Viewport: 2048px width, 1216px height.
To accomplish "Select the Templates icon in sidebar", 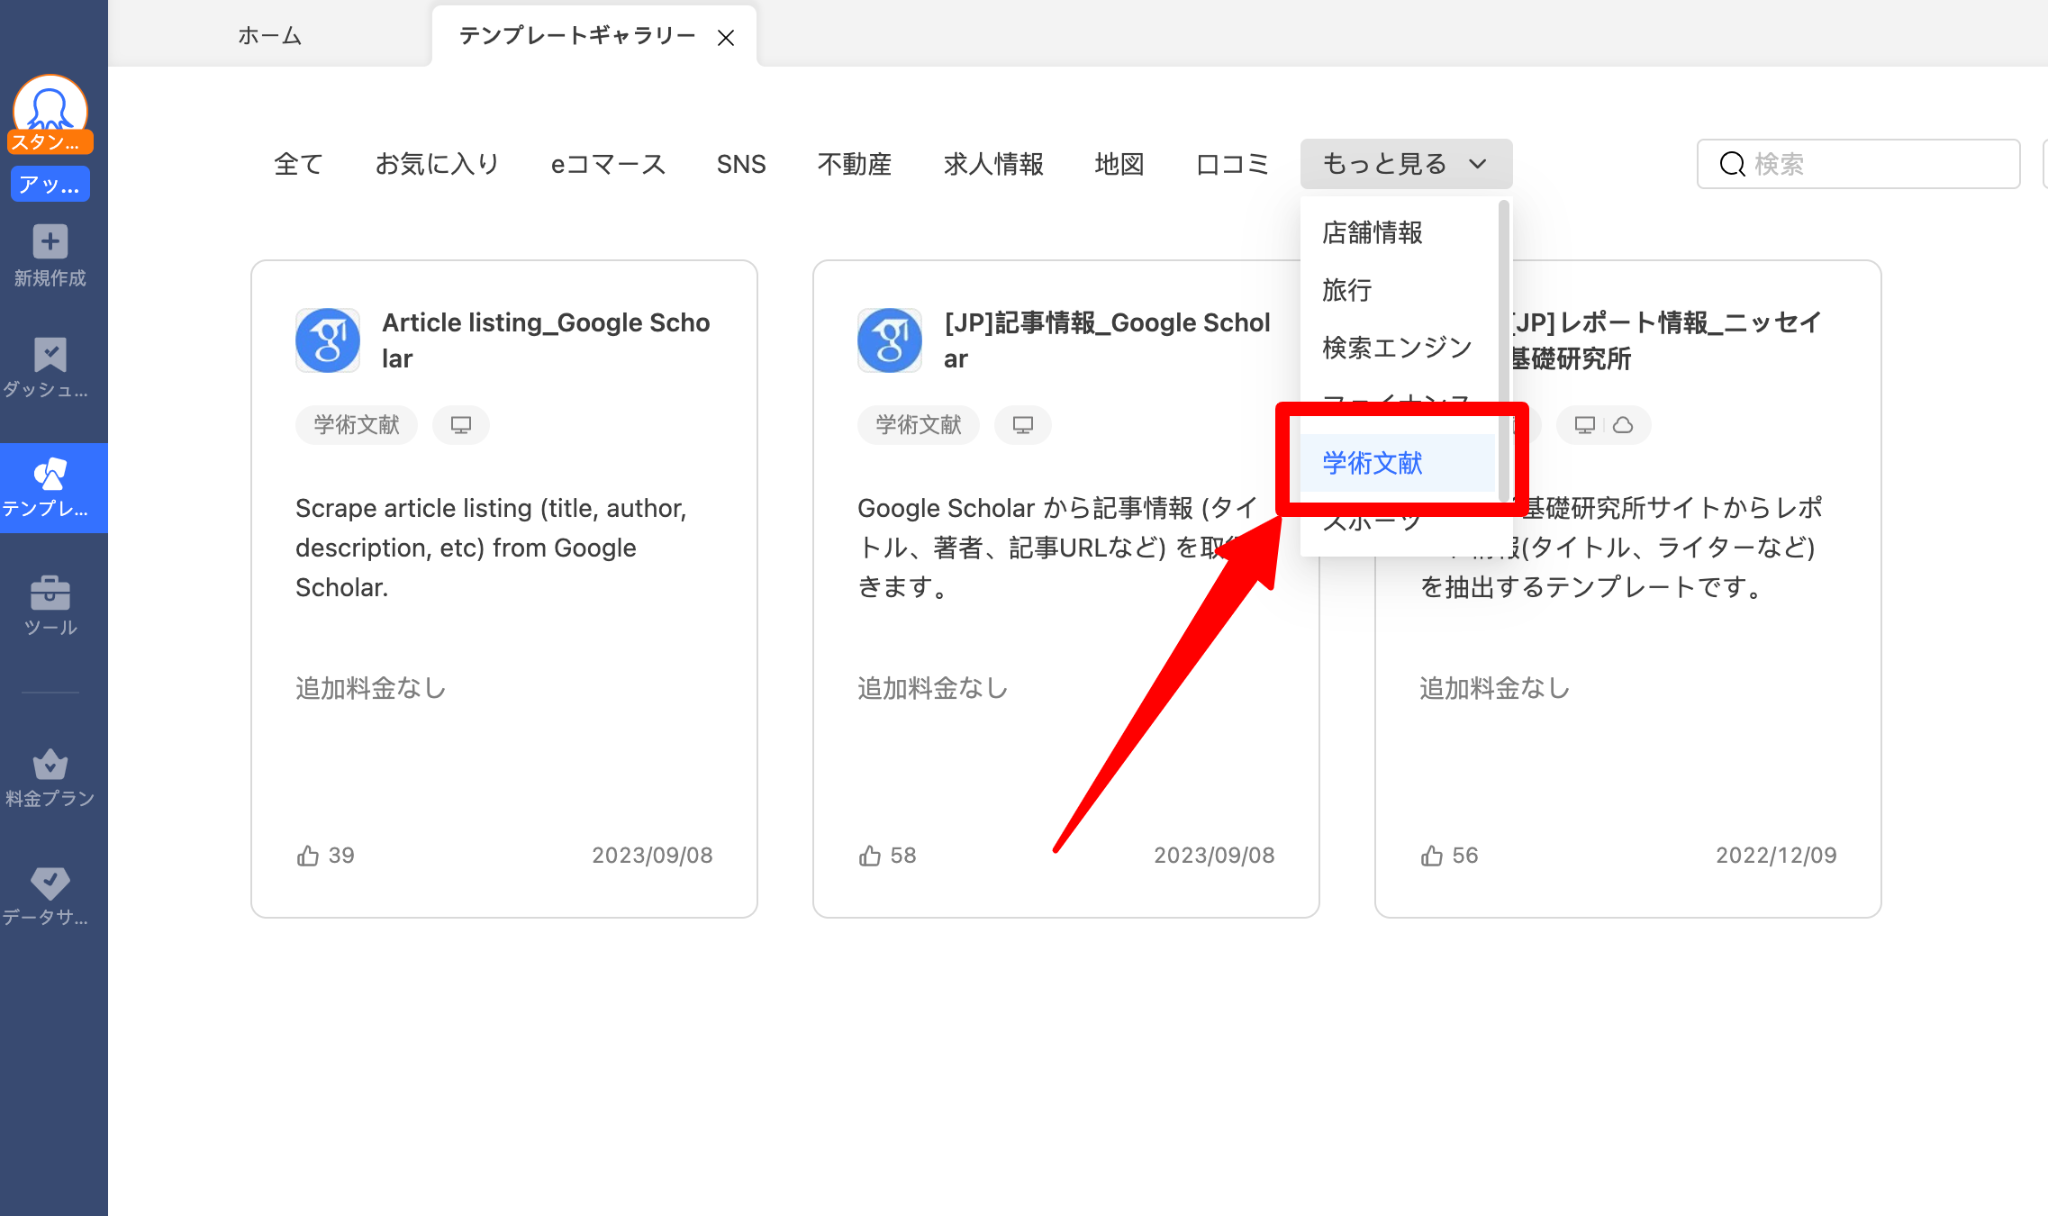I will tap(50, 474).
